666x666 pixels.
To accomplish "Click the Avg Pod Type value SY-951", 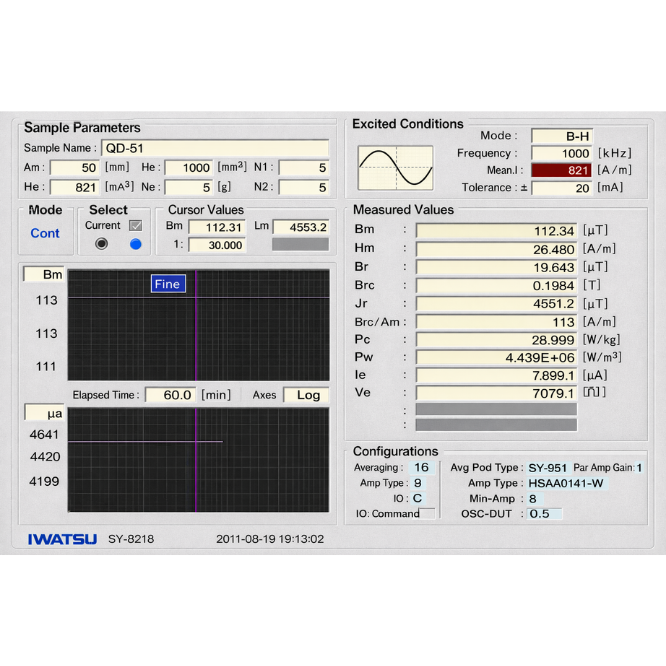I will coord(547,468).
